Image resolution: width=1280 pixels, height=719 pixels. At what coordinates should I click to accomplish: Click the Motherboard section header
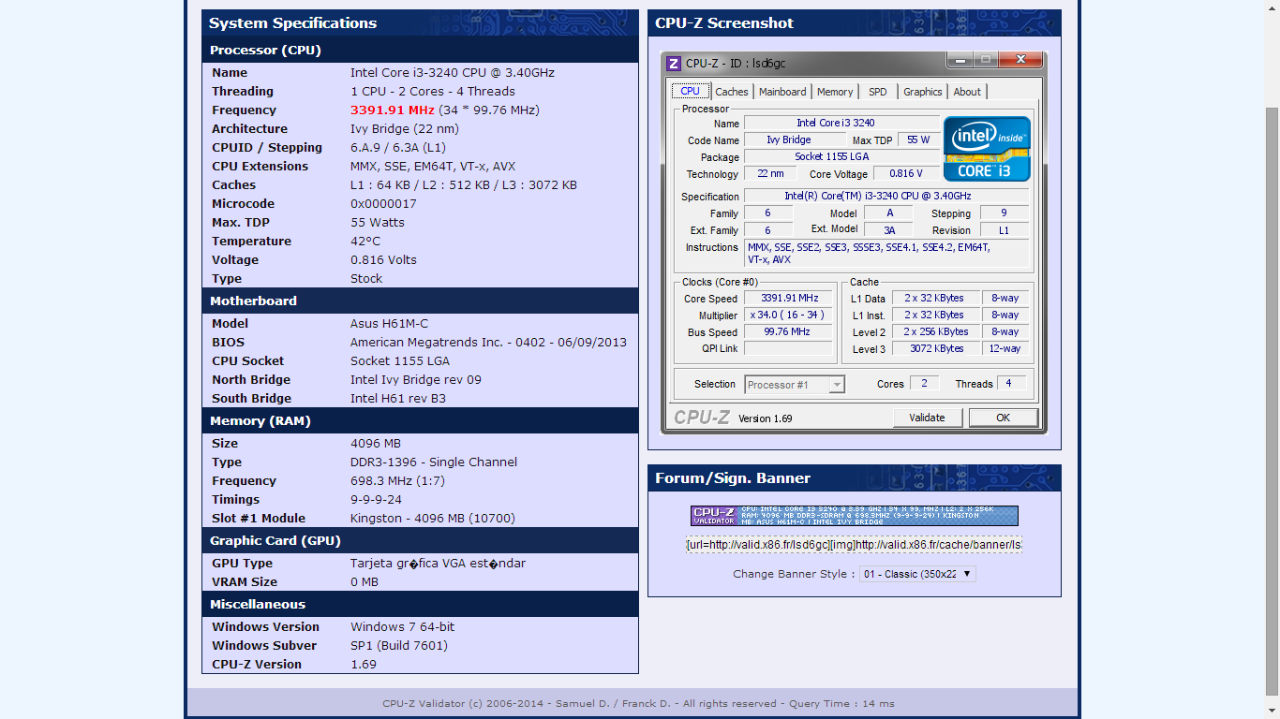pos(420,301)
